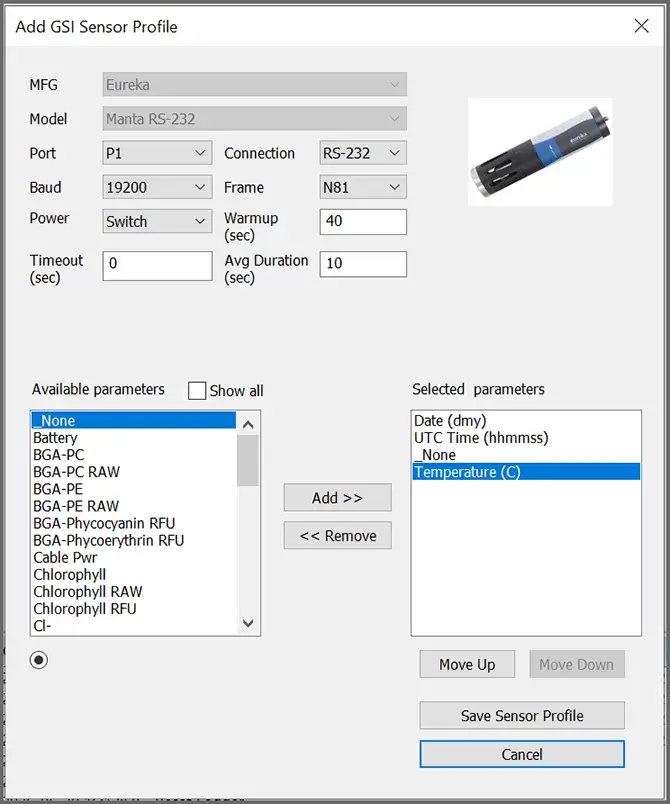Open the Model dropdown showing Manta RS-232

255,119
